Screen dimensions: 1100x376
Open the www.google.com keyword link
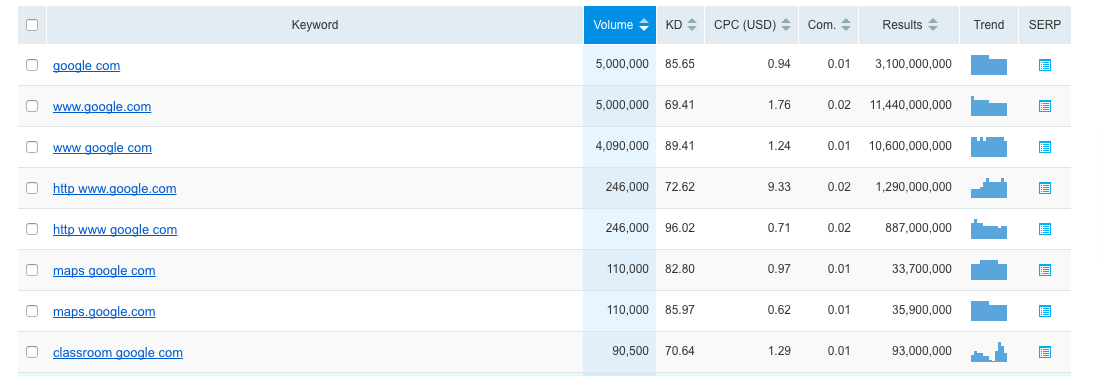pyautogui.click(x=102, y=107)
